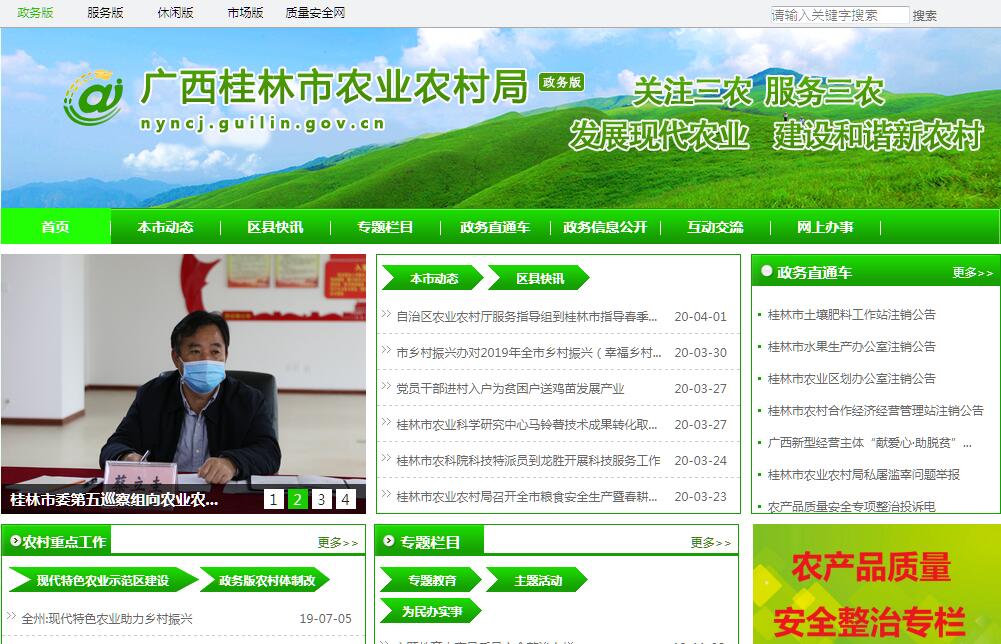Viewport: 1001px width, 644px height.
Task: Select 政务版农村体制改 tab
Action: click(x=266, y=580)
